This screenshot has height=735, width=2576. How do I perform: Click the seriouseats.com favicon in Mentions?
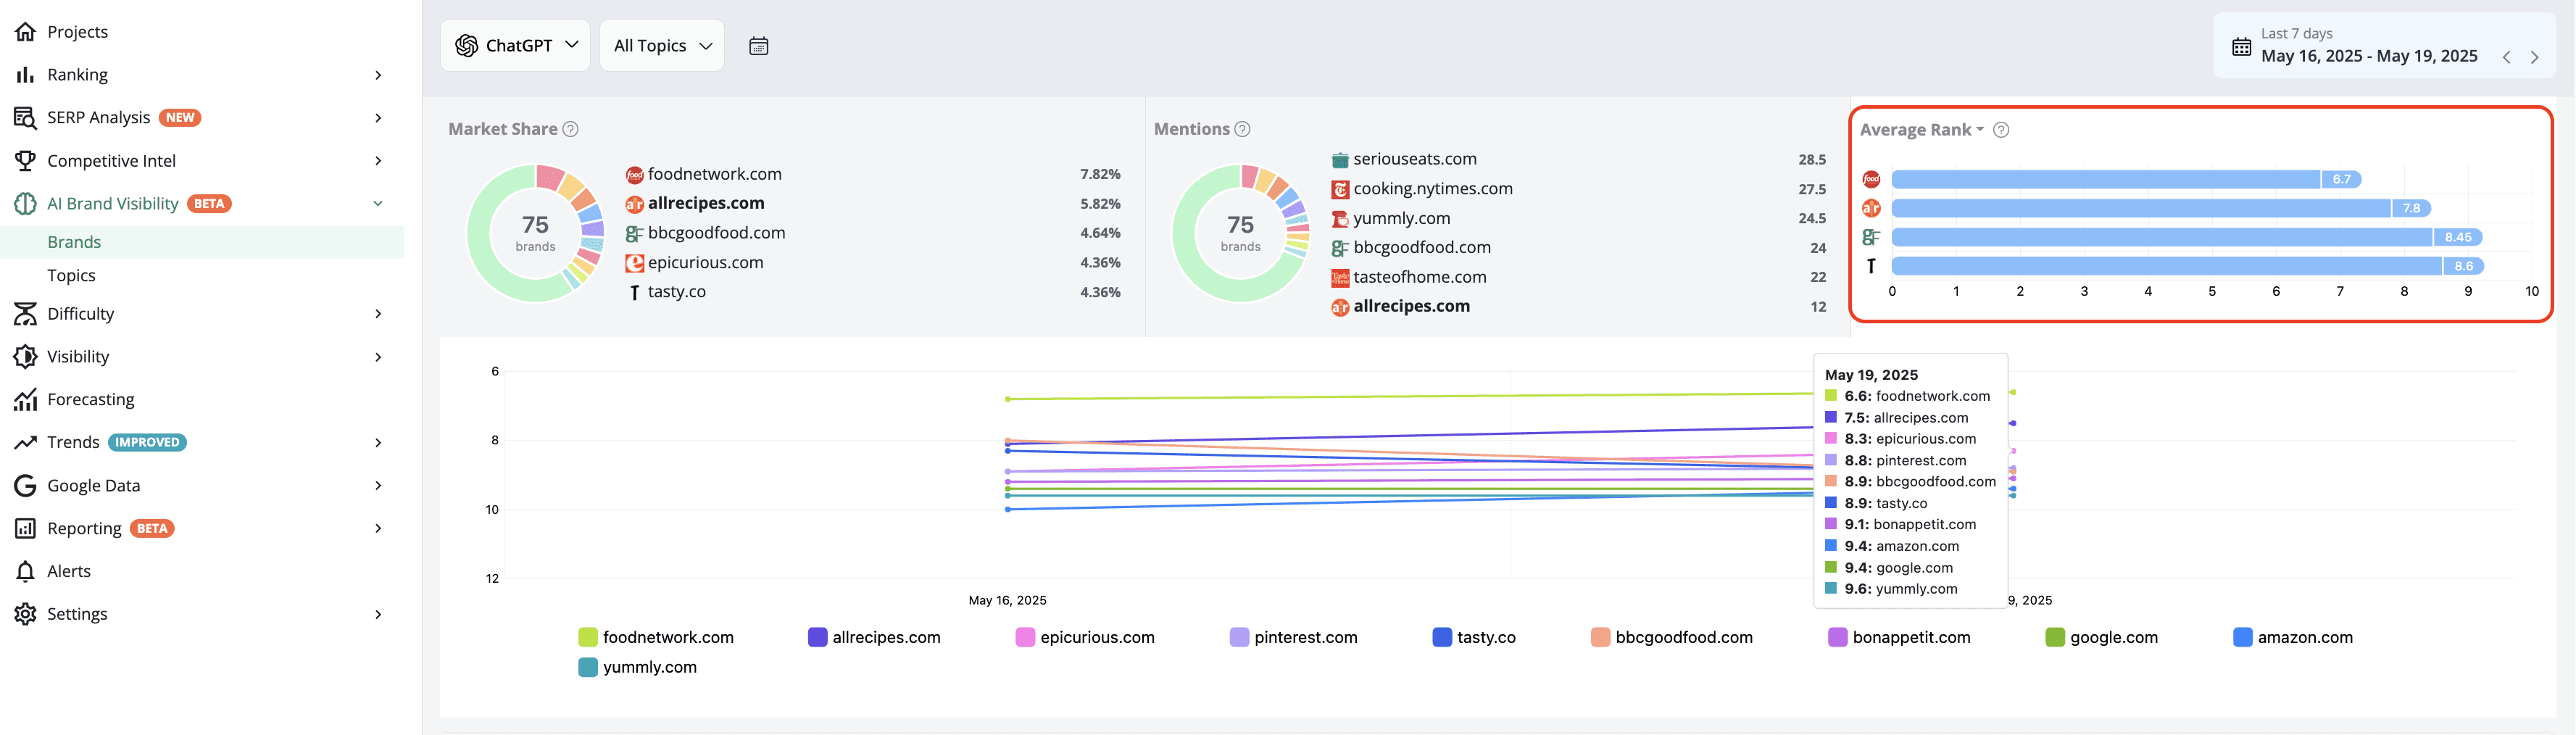pyautogui.click(x=1340, y=160)
